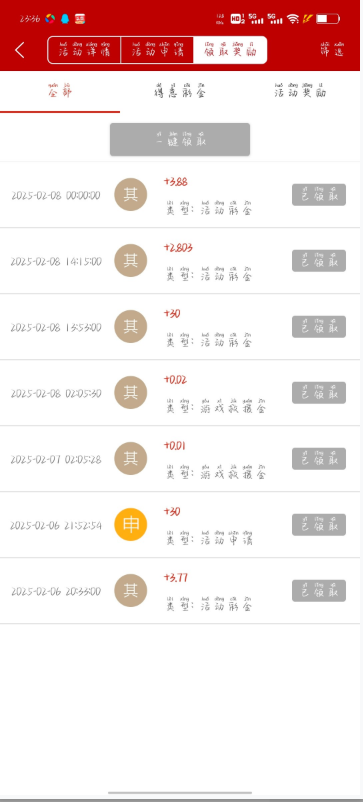Select the 2025-02-08 13:53:00 +30 record row

click(180, 327)
